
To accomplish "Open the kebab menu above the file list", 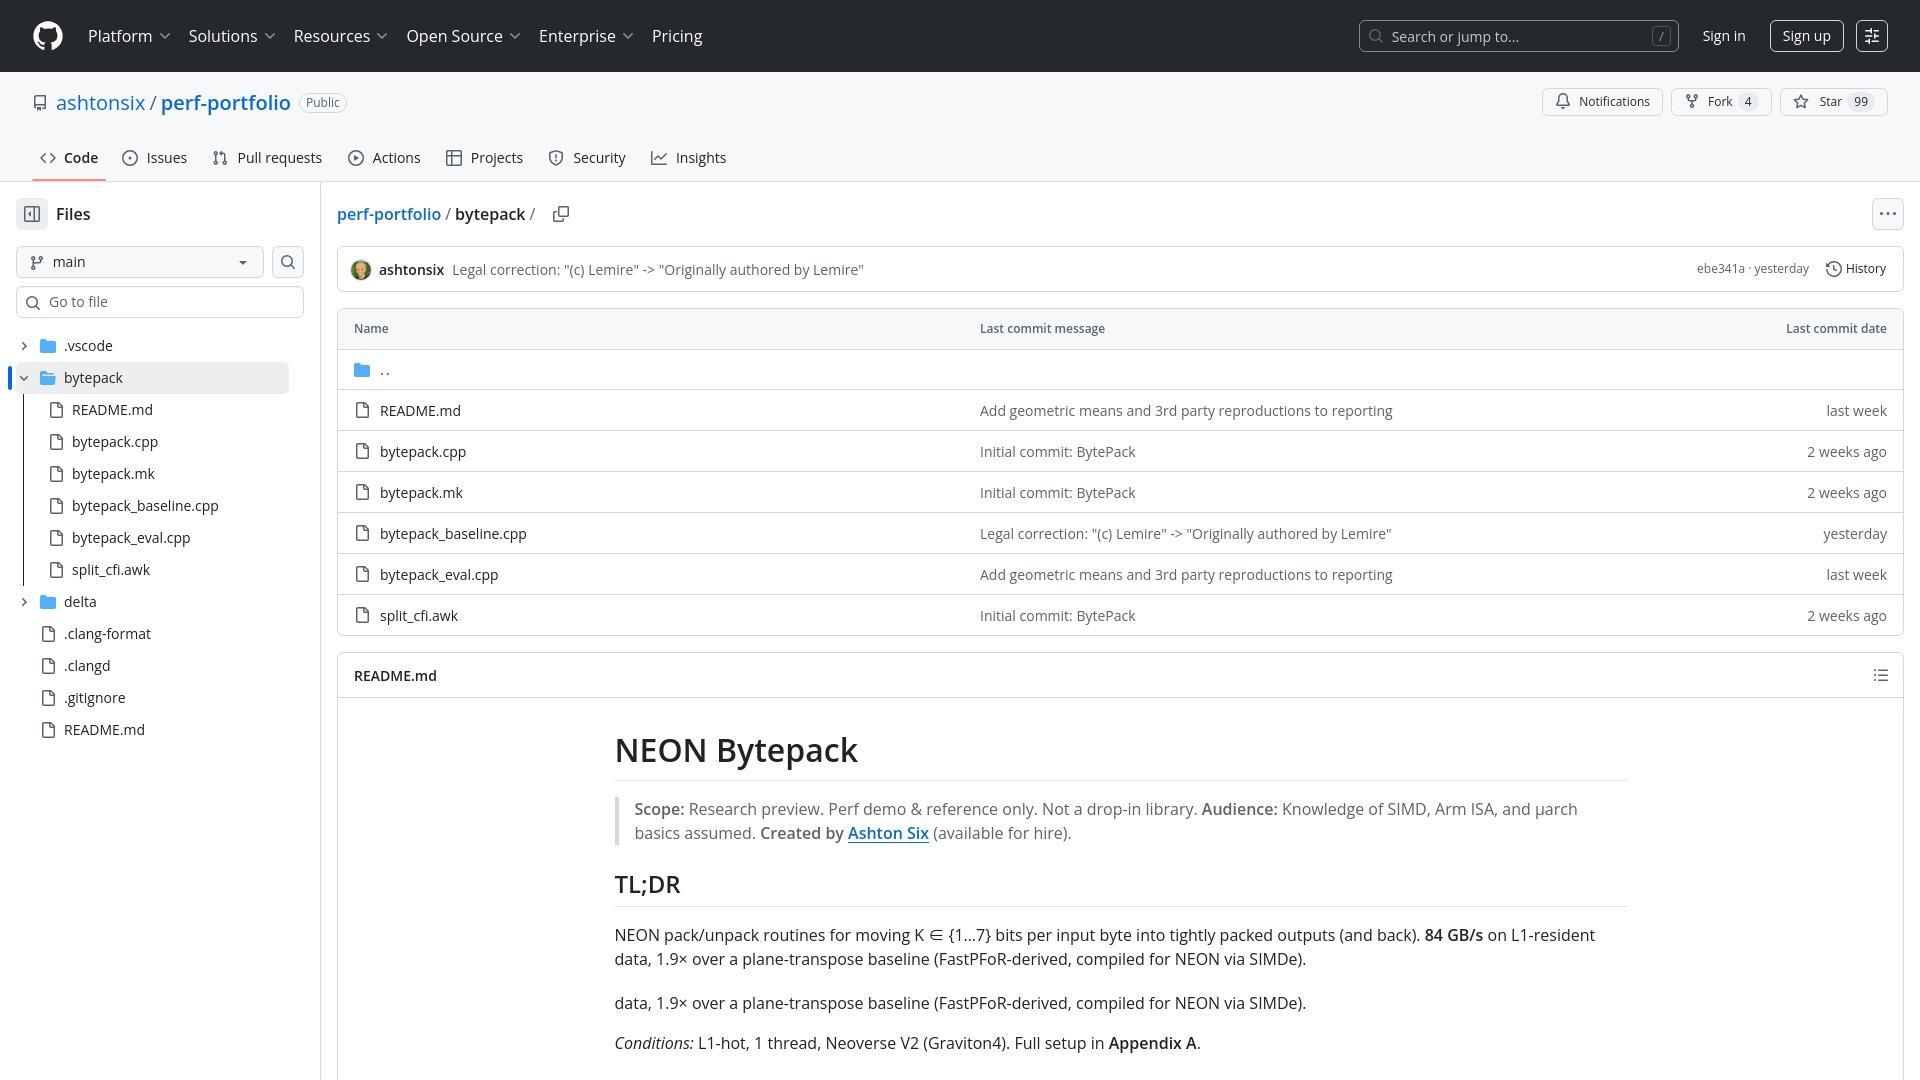I will pyautogui.click(x=1888, y=213).
